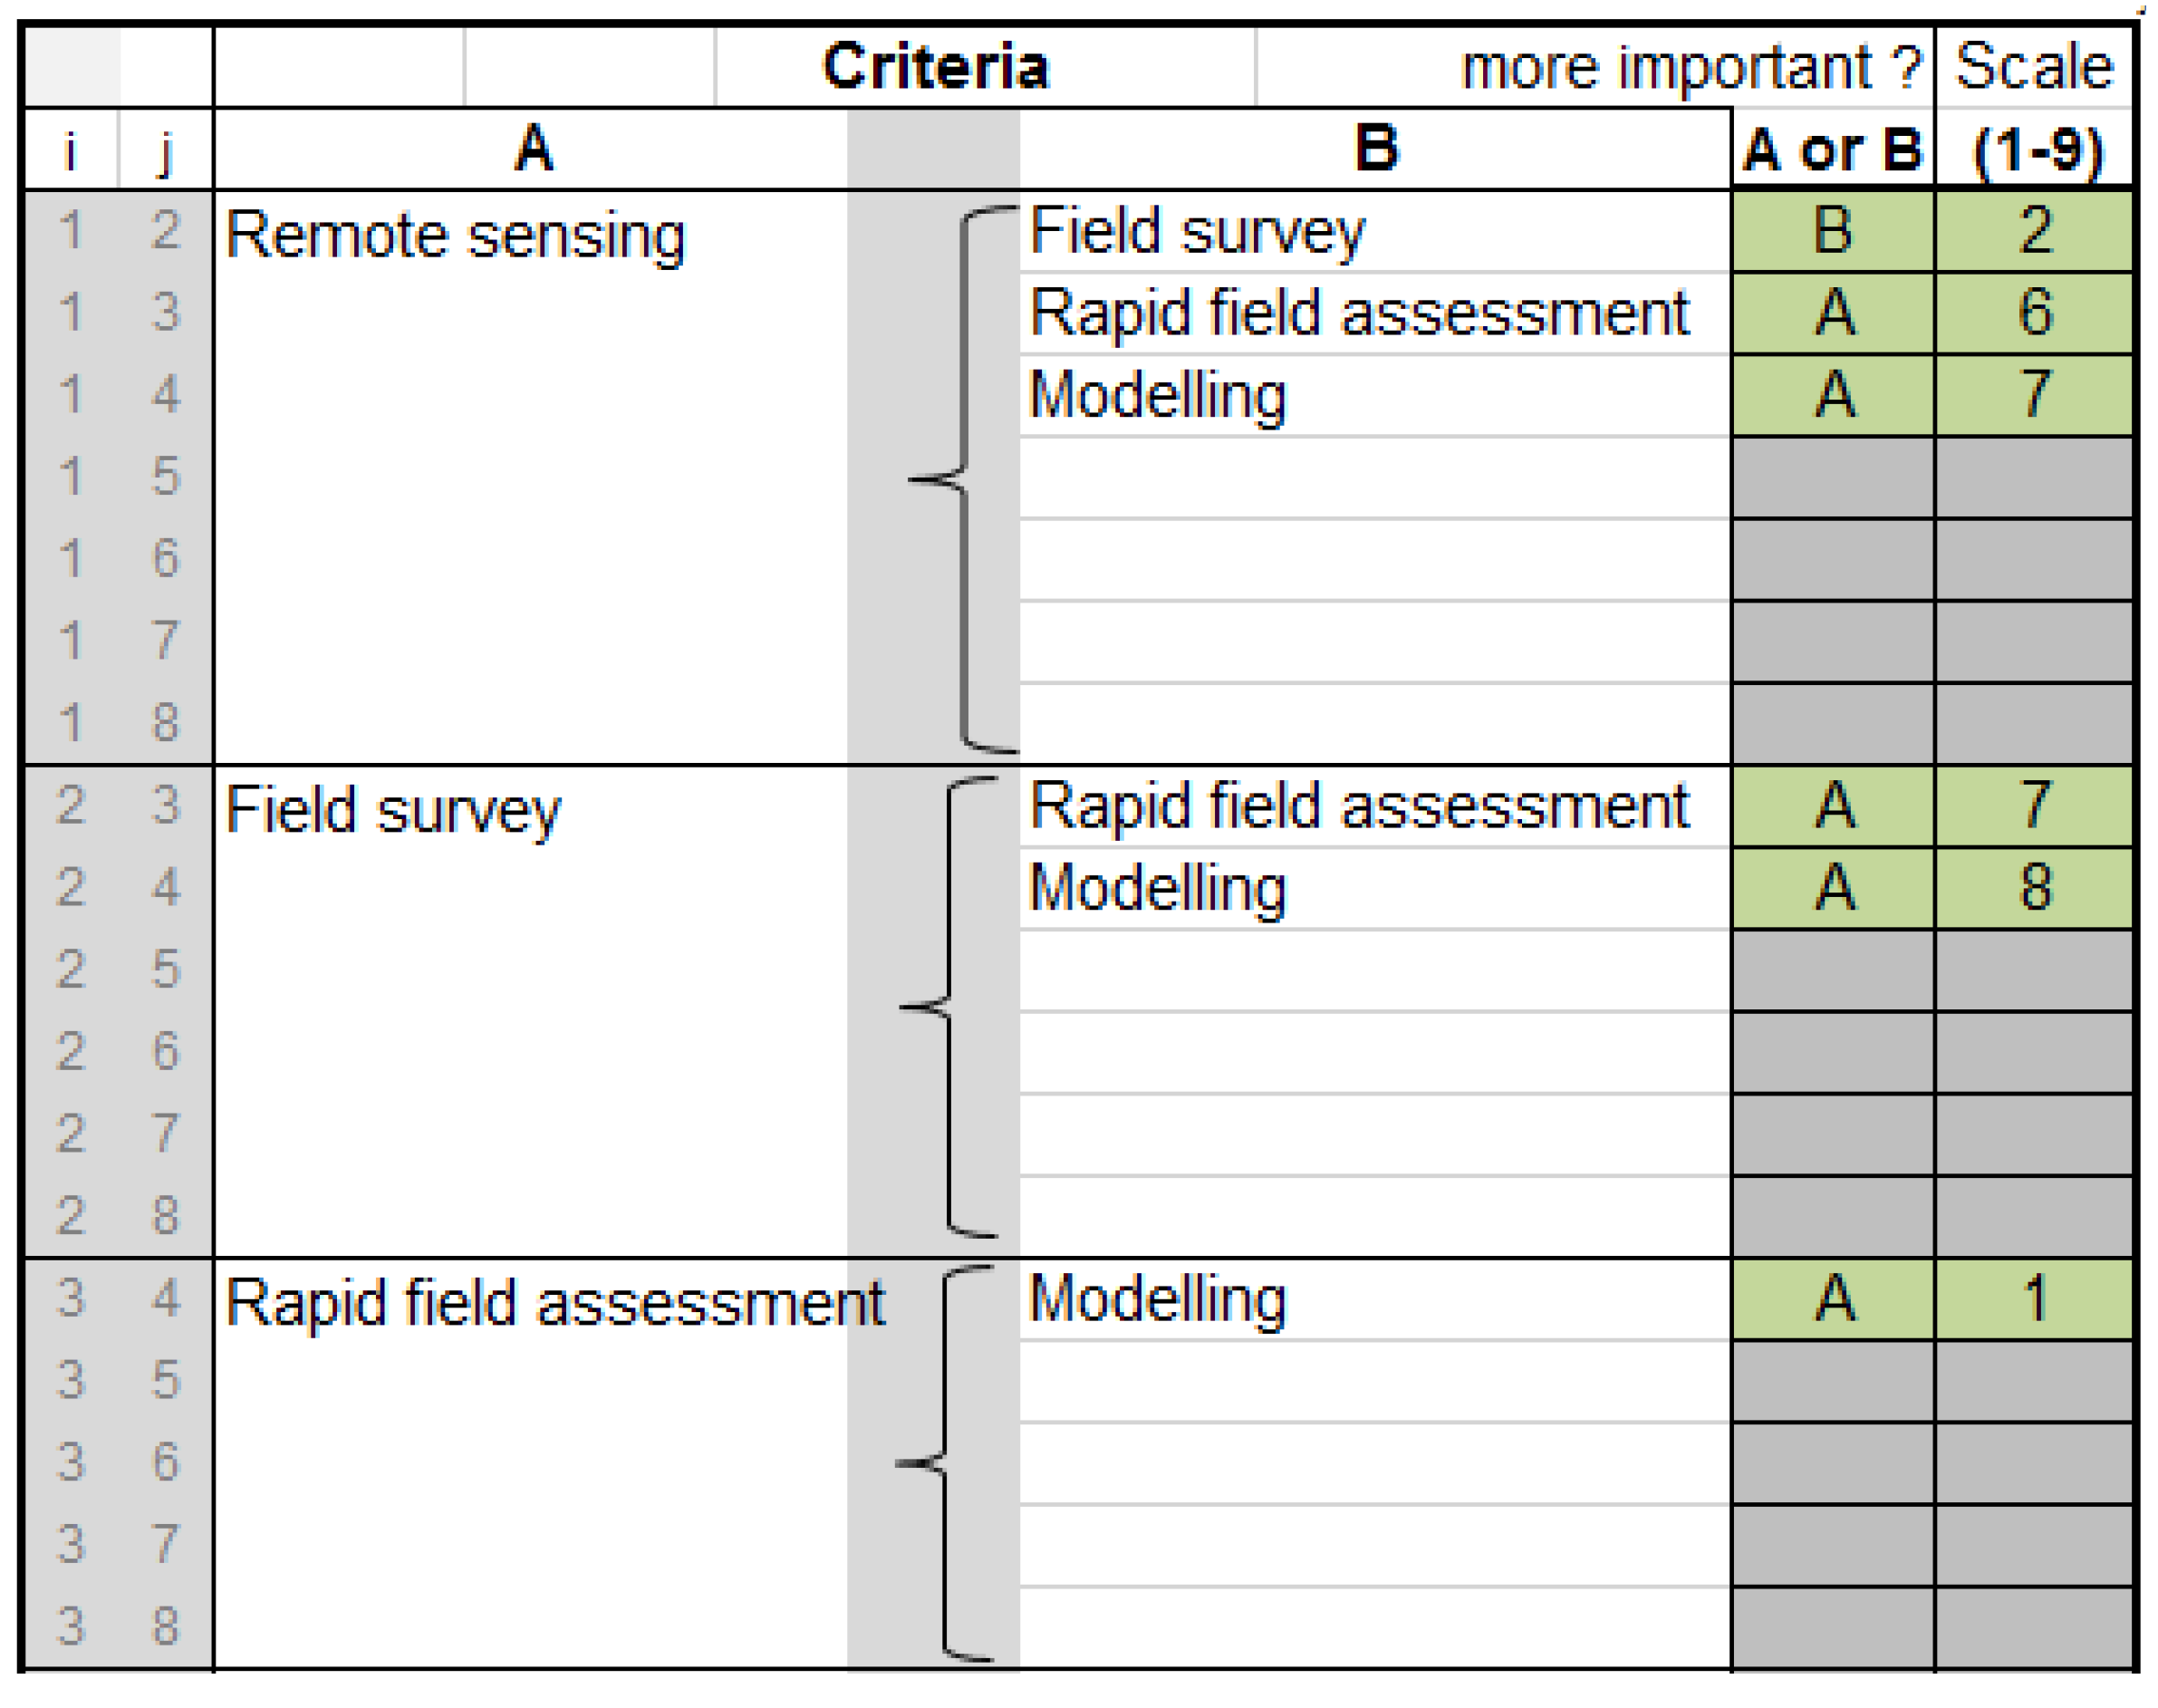Click "Modelling" in the row 3-4 comparison
The height and width of the screenshot is (1708, 2158).
pyautogui.click(x=1157, y=1299)
